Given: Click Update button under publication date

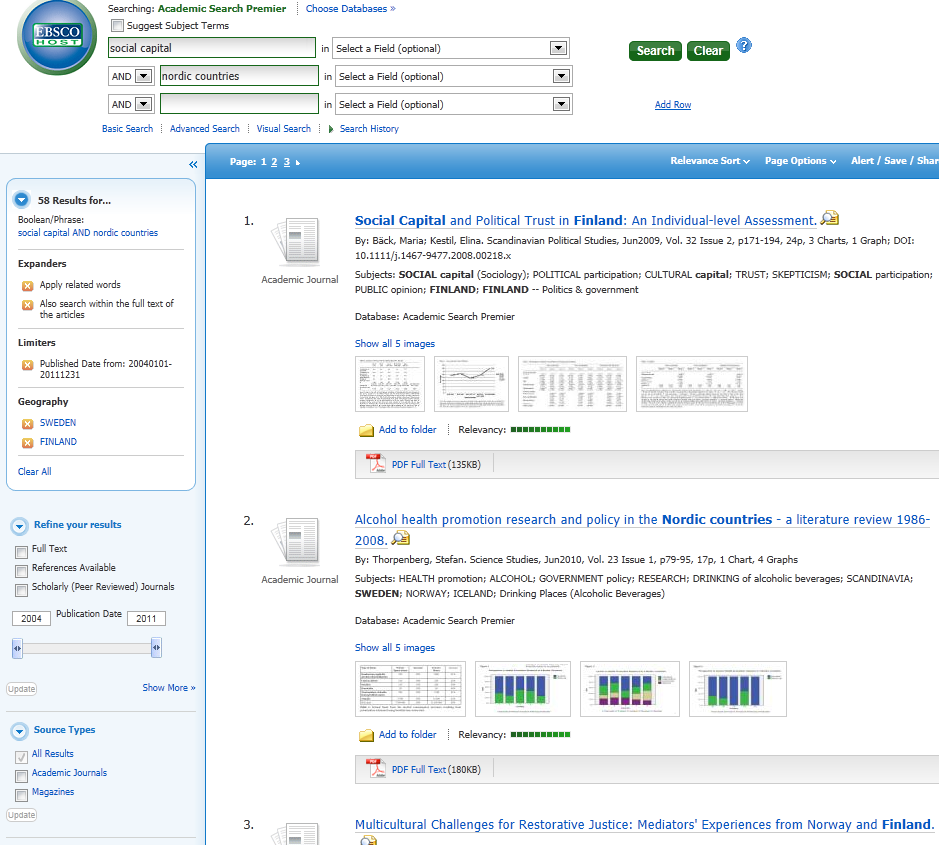Looking at the screenshot, I should tap(22, 689).
